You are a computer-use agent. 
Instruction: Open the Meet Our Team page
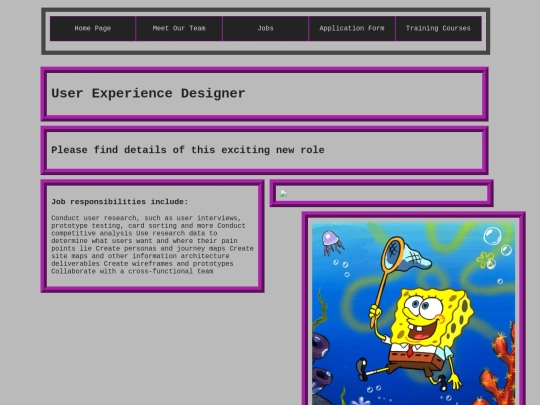(179, 29)
